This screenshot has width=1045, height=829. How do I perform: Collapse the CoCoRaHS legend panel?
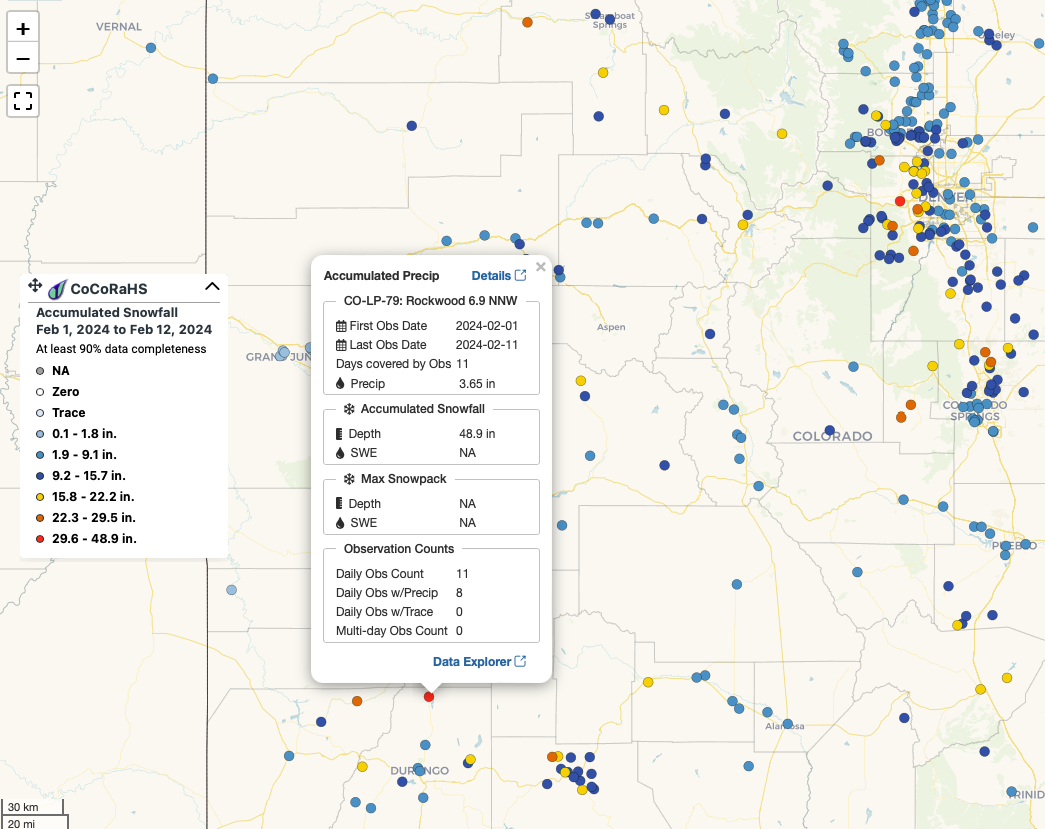(x=212, y=287)
